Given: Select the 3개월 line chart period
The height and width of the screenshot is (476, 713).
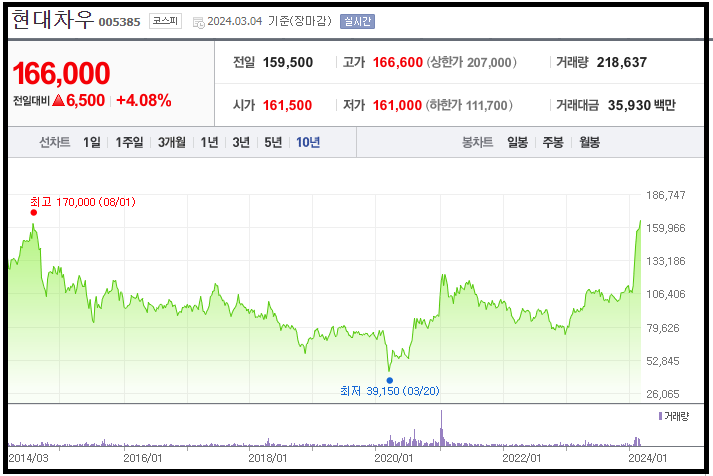Looking at the screenshot, I should click(172, 142).
